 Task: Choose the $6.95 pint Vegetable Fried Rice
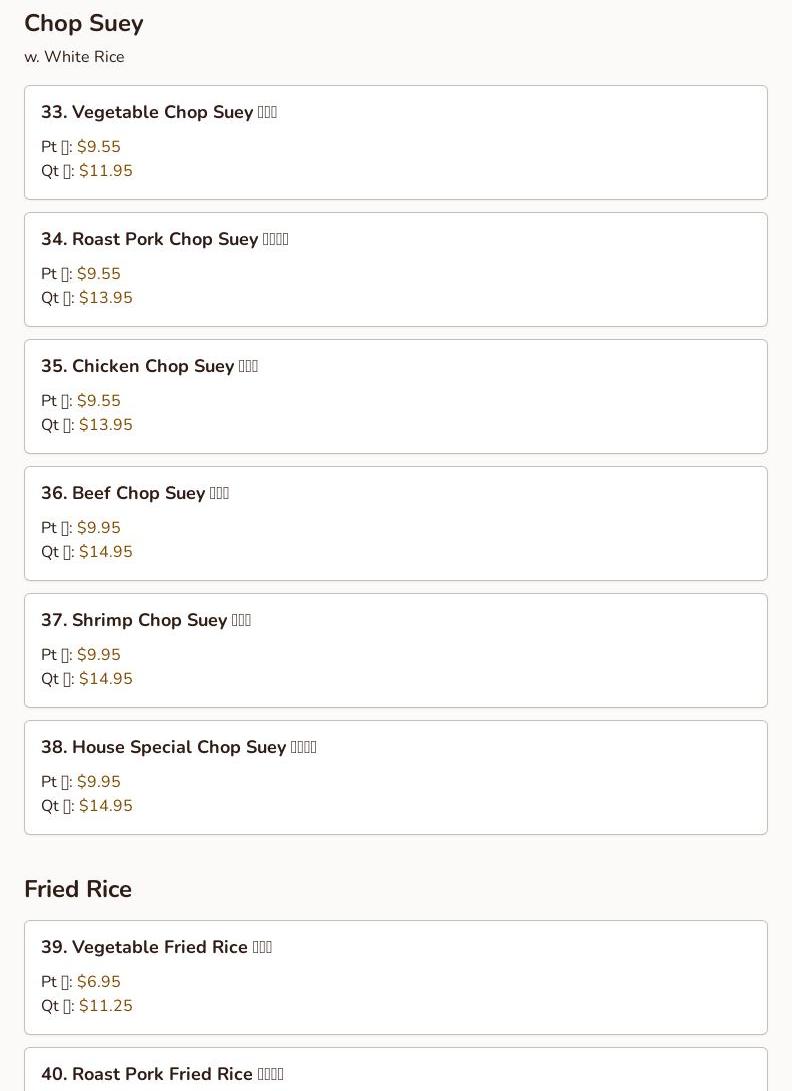pos(98,982)
